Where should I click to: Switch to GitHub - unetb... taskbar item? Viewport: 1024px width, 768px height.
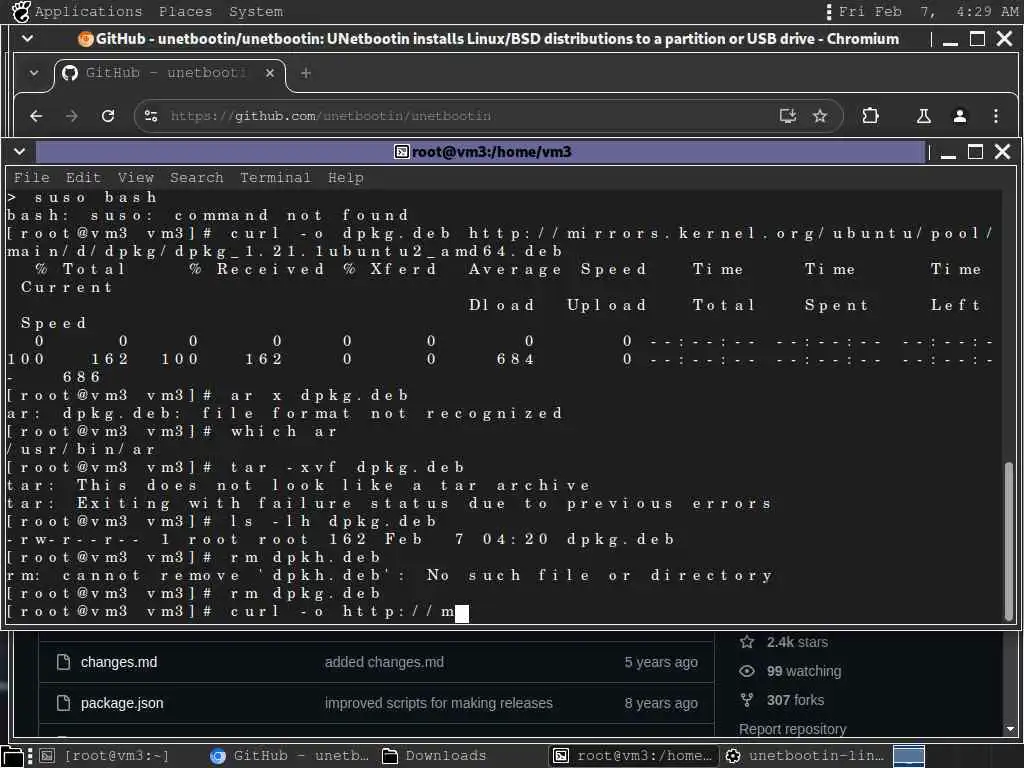289,756
